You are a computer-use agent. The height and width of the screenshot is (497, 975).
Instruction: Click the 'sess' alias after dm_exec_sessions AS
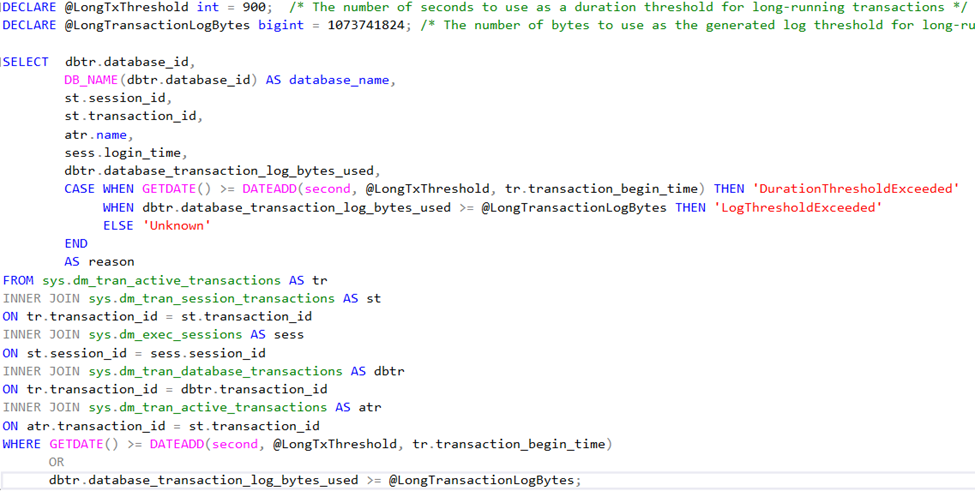point(289,334)
